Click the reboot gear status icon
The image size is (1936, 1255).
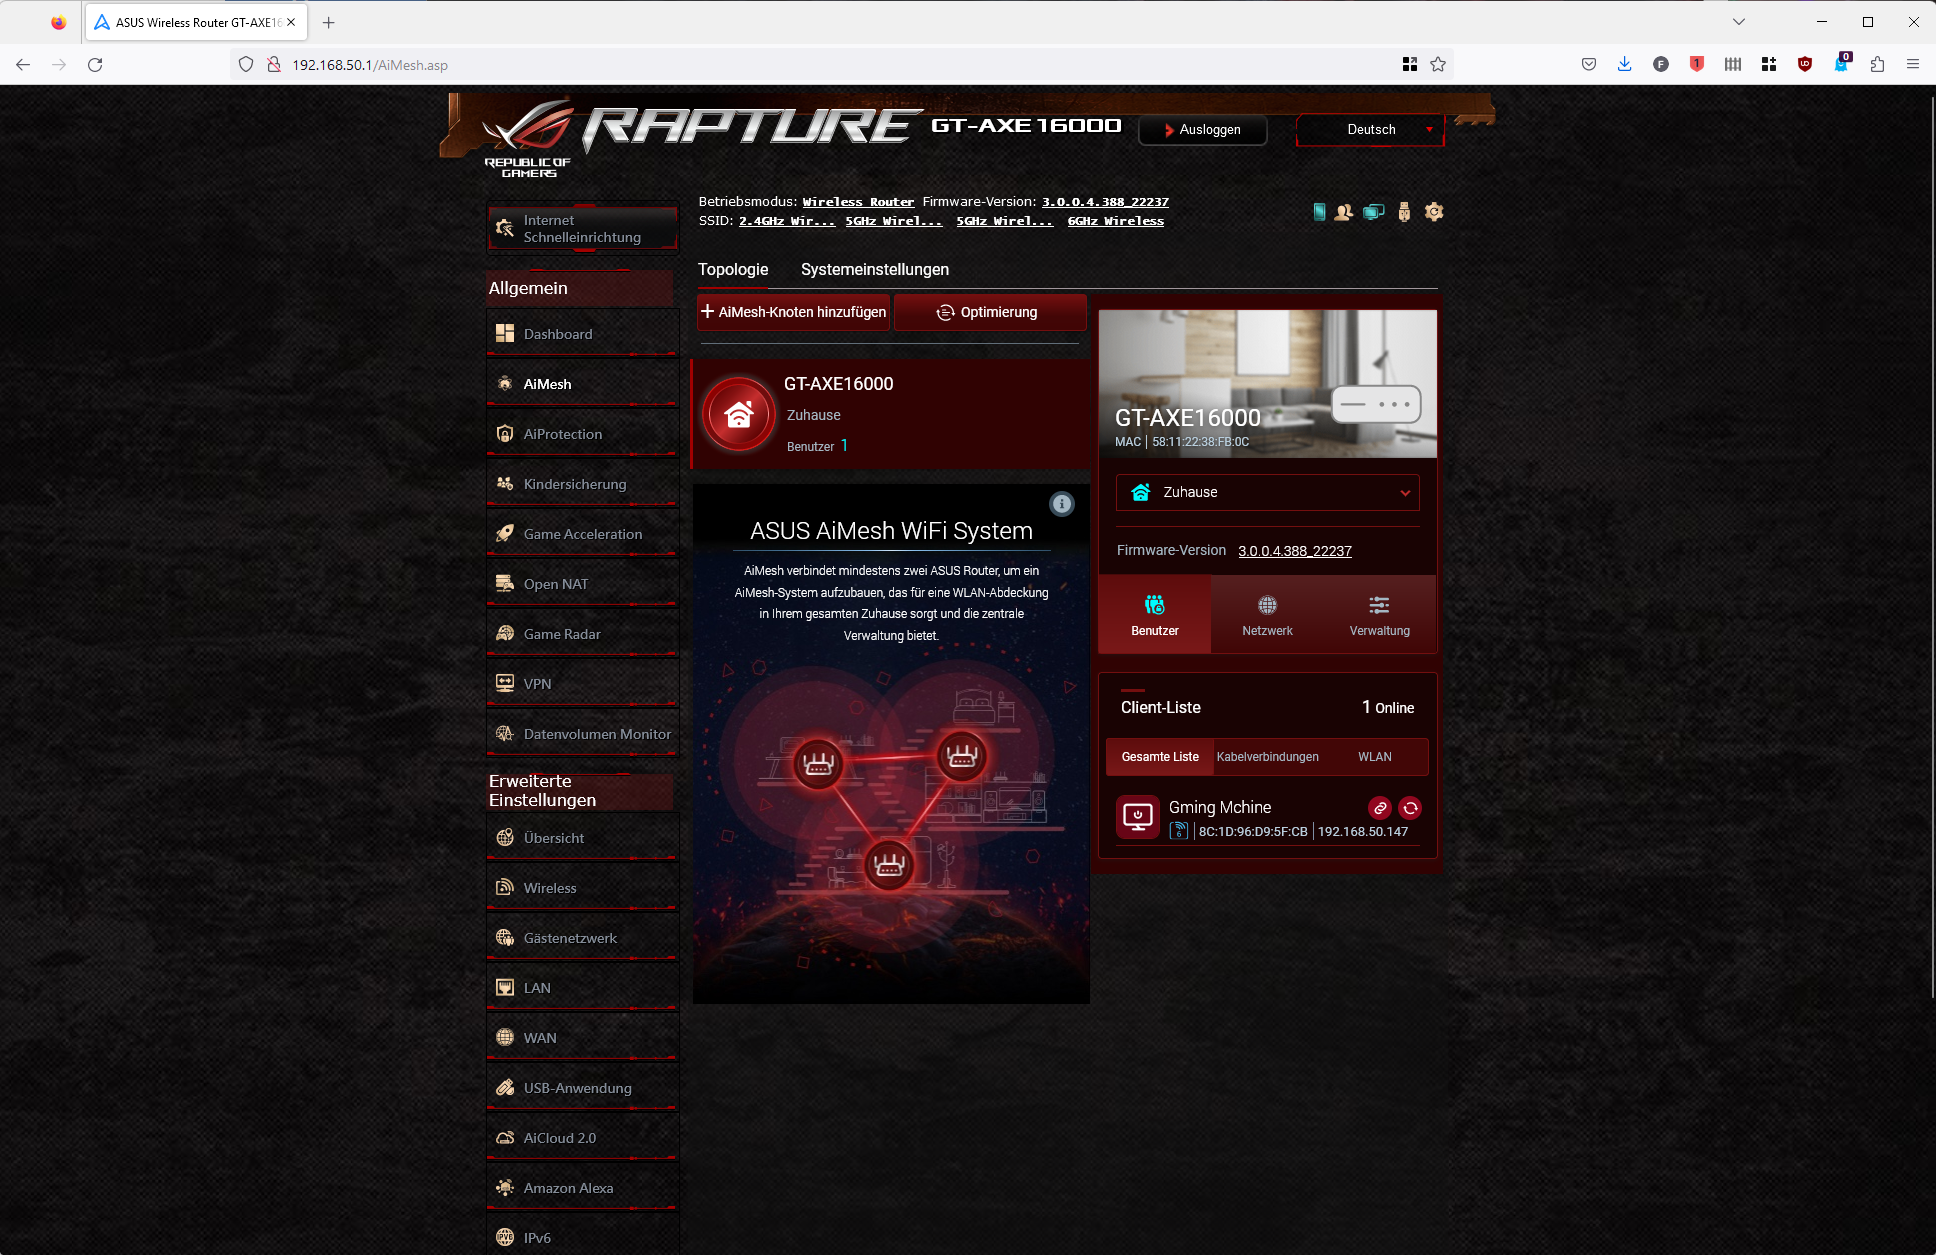(1434, 212)
